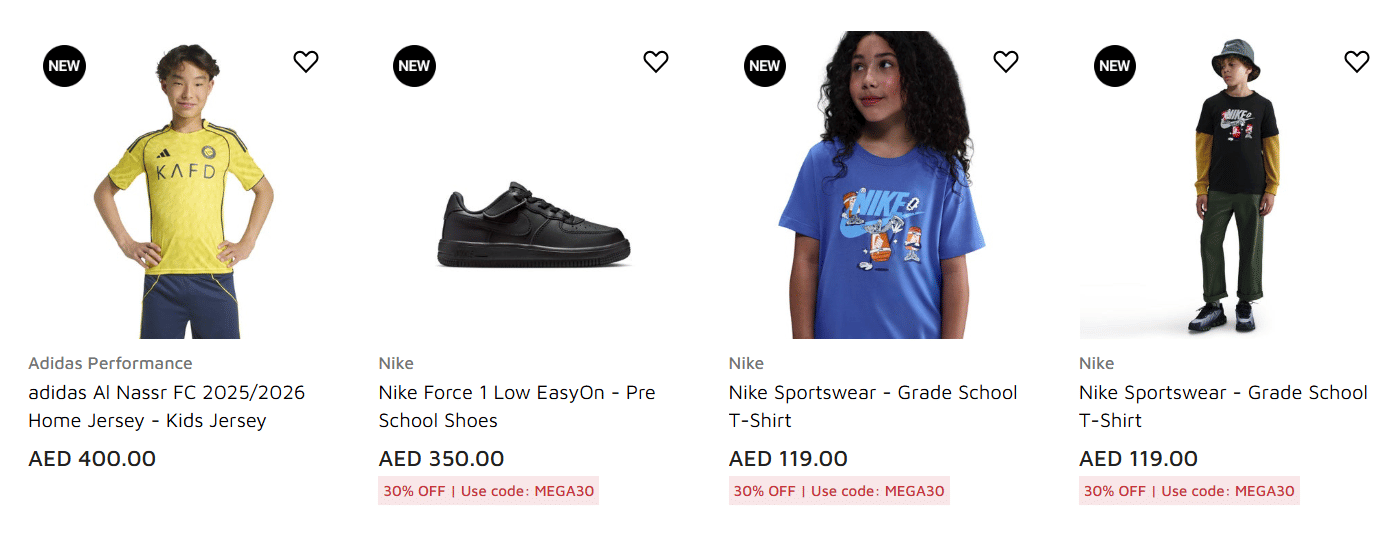Click NEW badge on blue Nike T-Shirt
1394x540 pixels.
pos(764,66)
